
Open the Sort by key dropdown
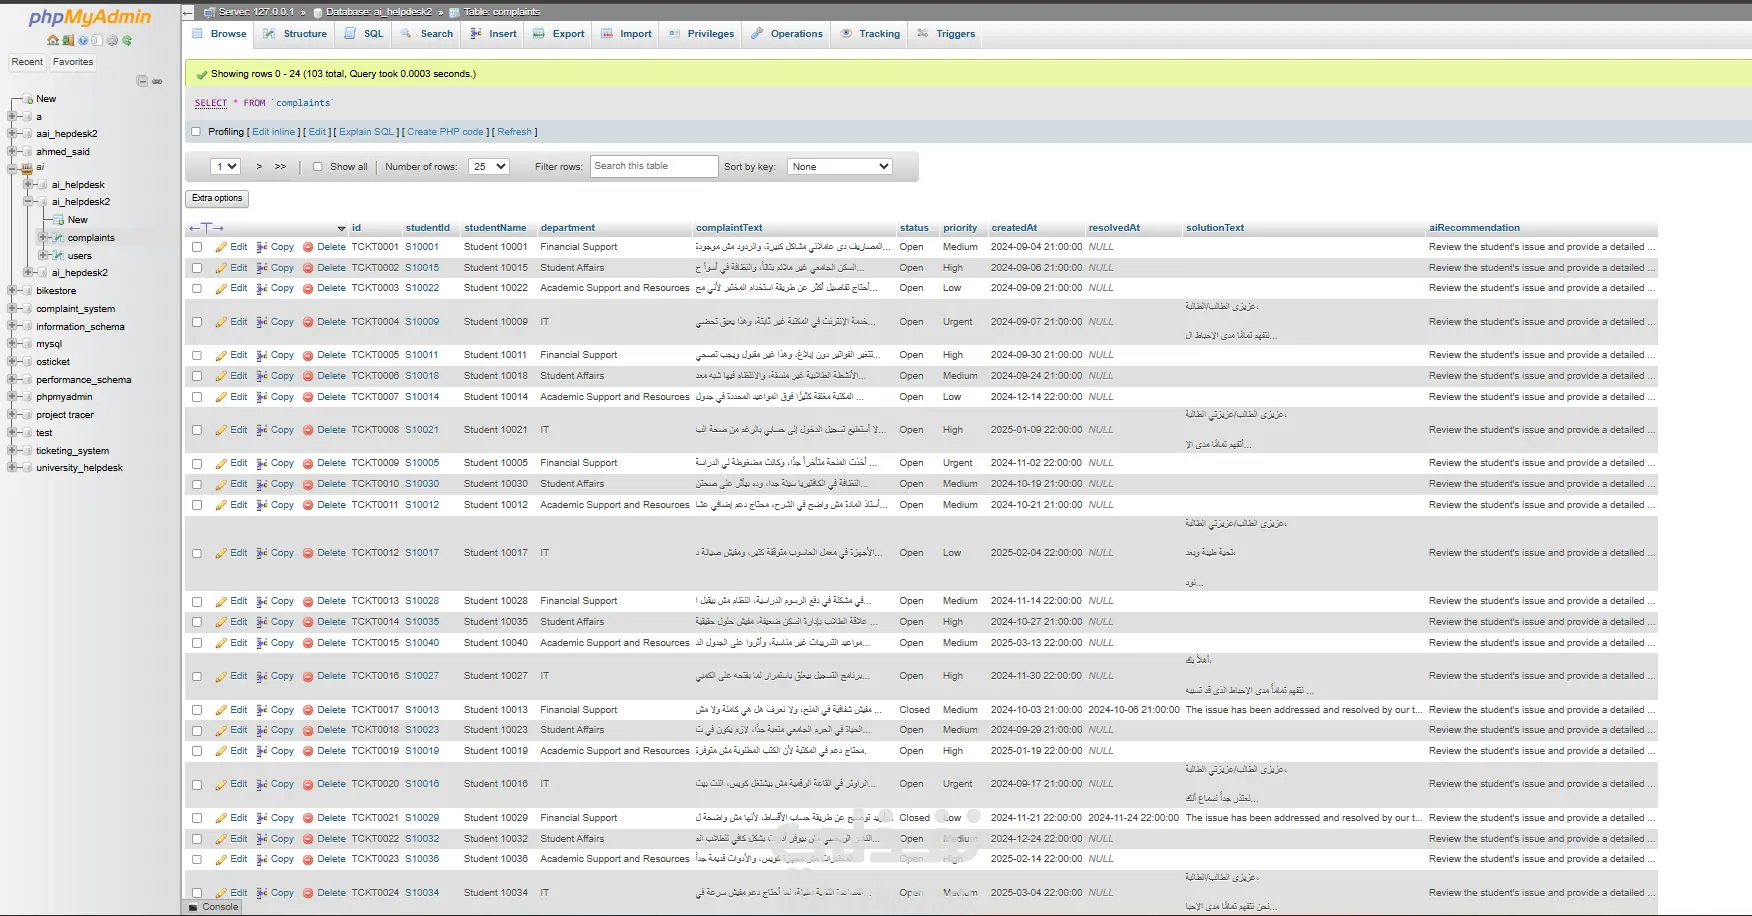pos(840,166)
